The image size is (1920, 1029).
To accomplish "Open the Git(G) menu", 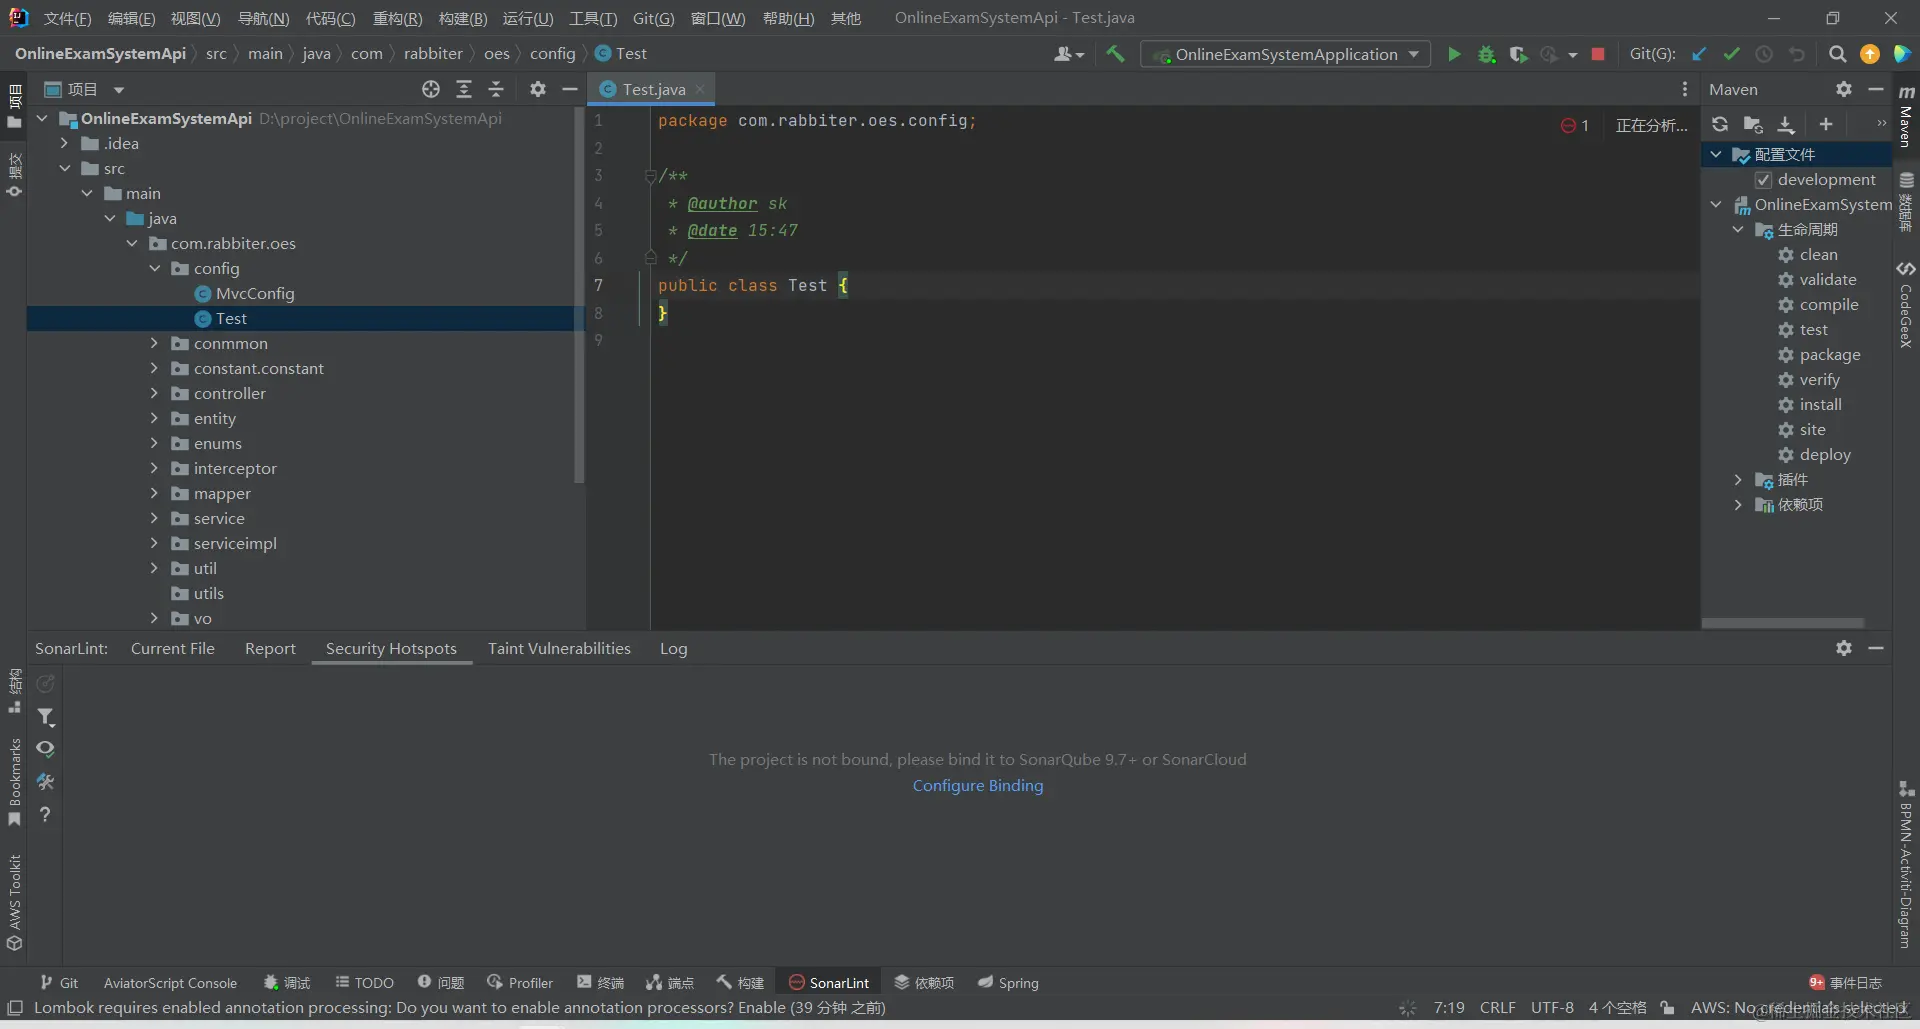I will pos(653,18).
